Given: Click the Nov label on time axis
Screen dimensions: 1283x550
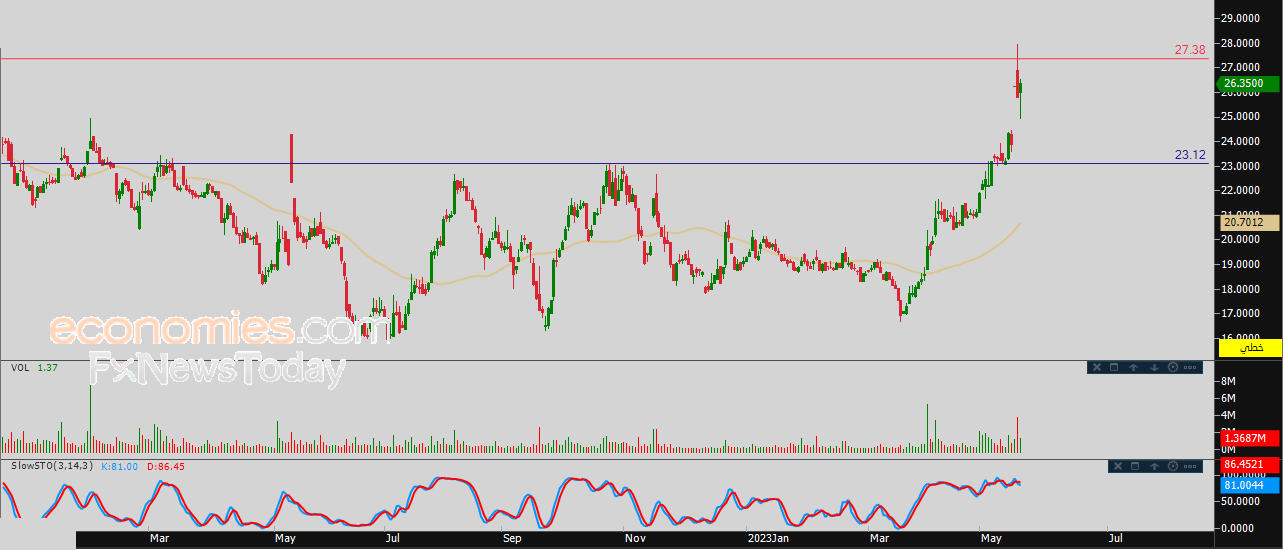Looking at the screenshot, I should pyautogui.click(x=635, y=539).
